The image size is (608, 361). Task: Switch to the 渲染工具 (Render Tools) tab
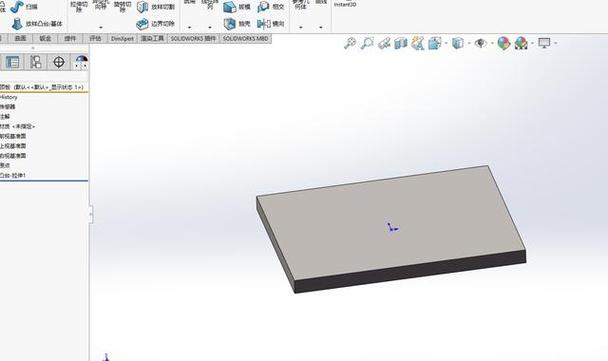pyautogui.click(x=152, y=38)
